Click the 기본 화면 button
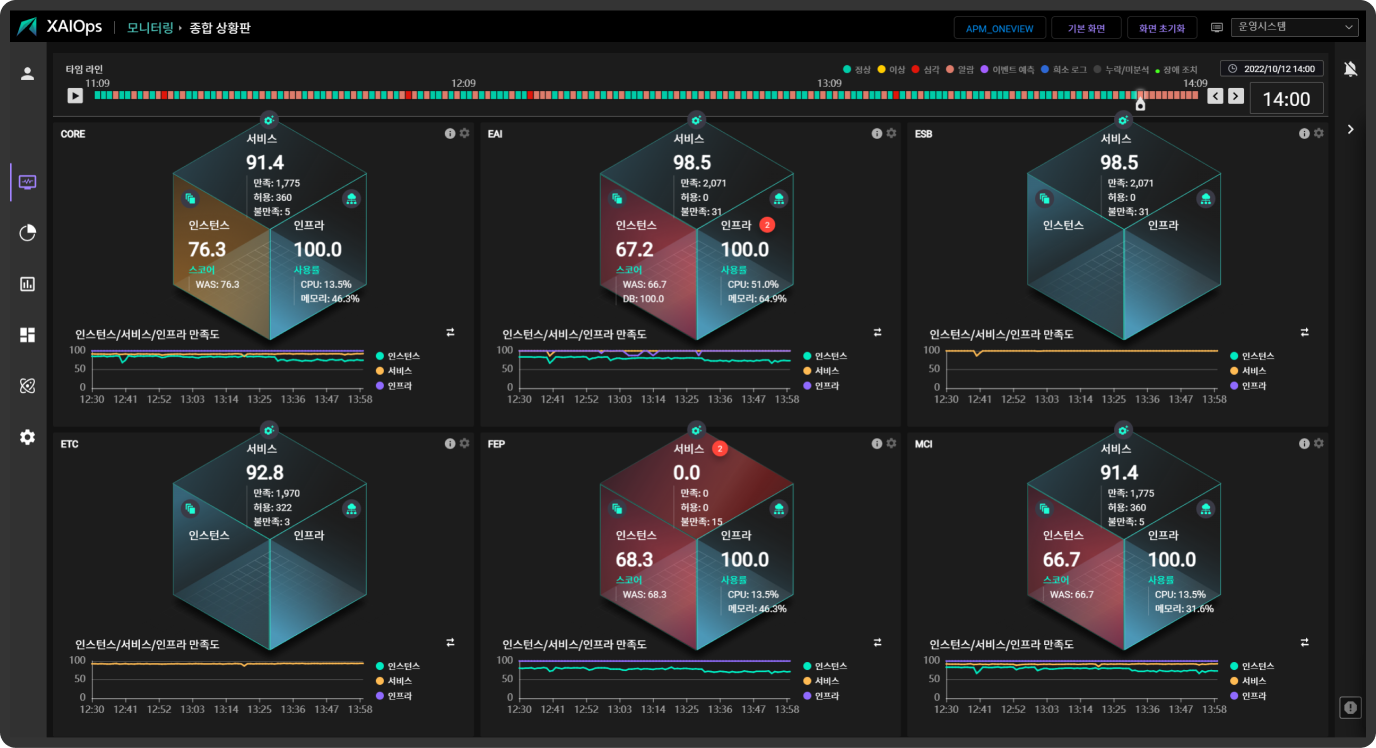Image resolution: width=1376 pixels, height=748 pixels. pyautogui.click(x=1086, y=28)
